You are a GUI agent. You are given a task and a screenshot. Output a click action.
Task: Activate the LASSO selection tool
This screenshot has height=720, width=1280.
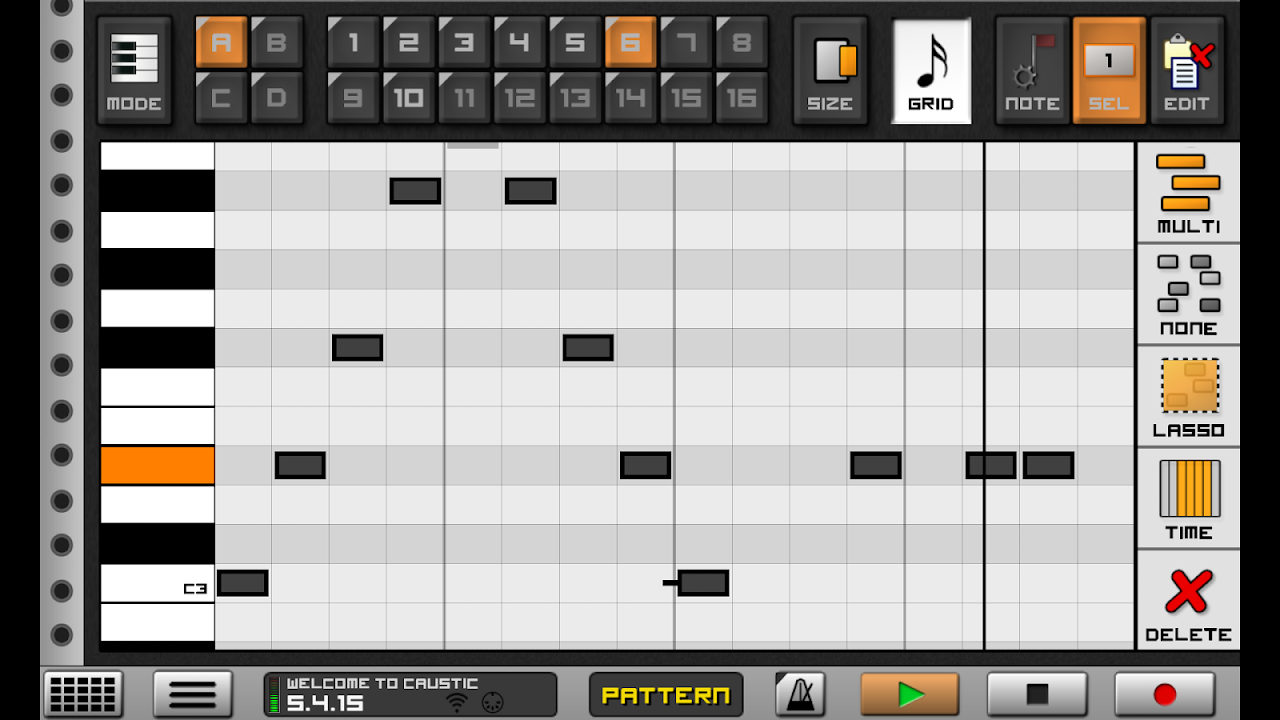1187,396
